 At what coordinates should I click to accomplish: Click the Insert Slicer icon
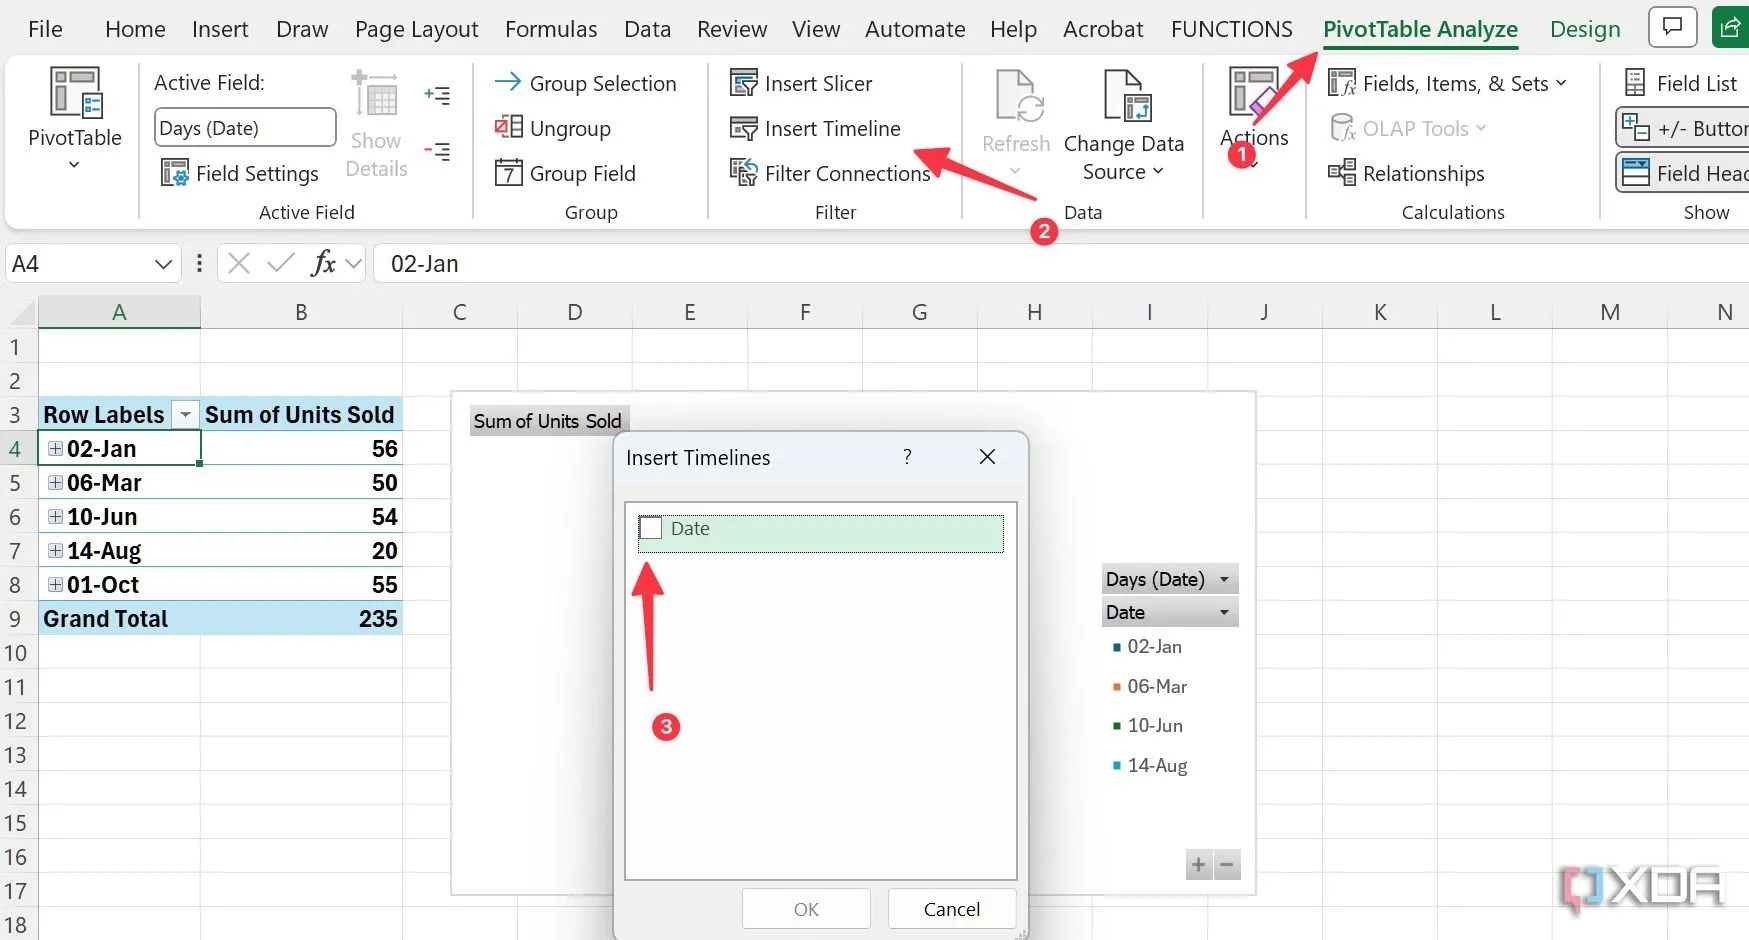[744, 82]
